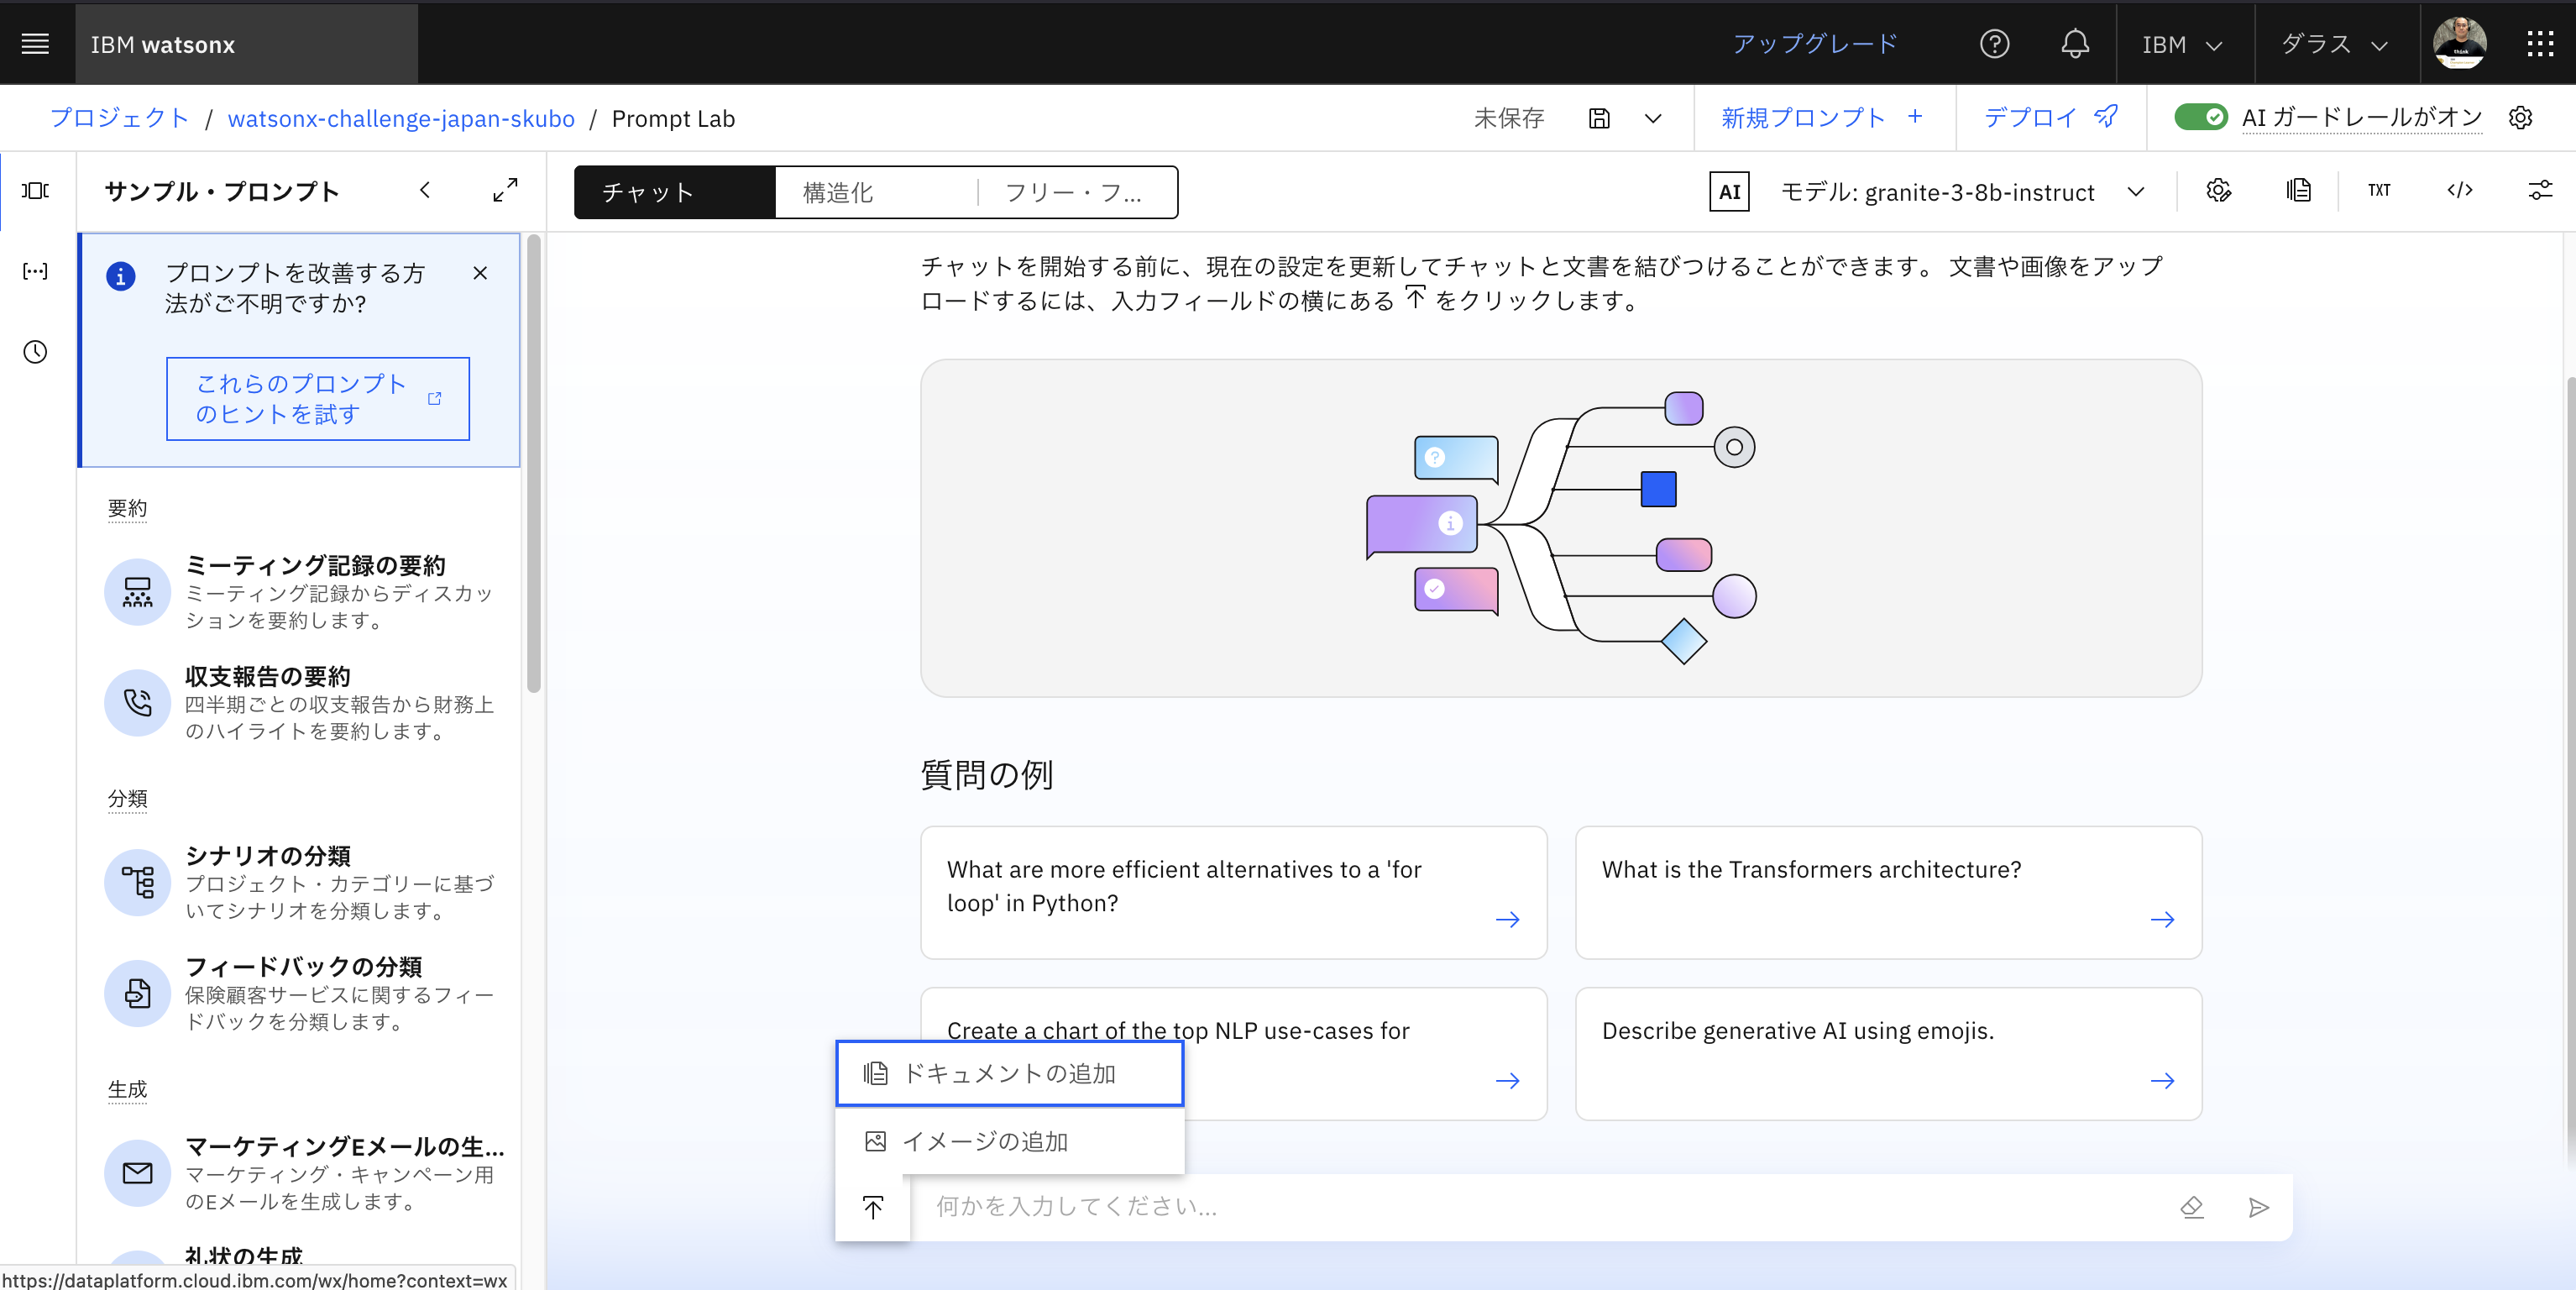Open the prompt variables bracket icon
The width and height of the screenshot is (2576, 1290).
coord(35,271)
